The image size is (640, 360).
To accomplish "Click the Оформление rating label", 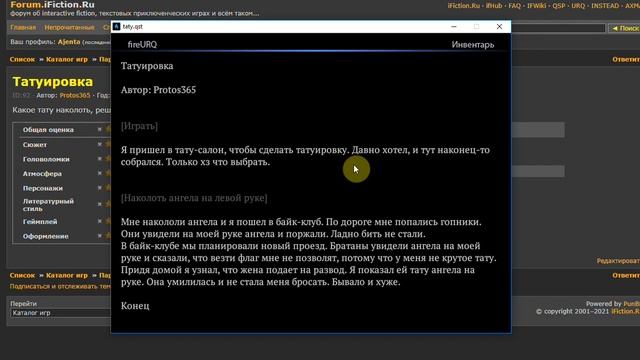I will tap(46, 236).
